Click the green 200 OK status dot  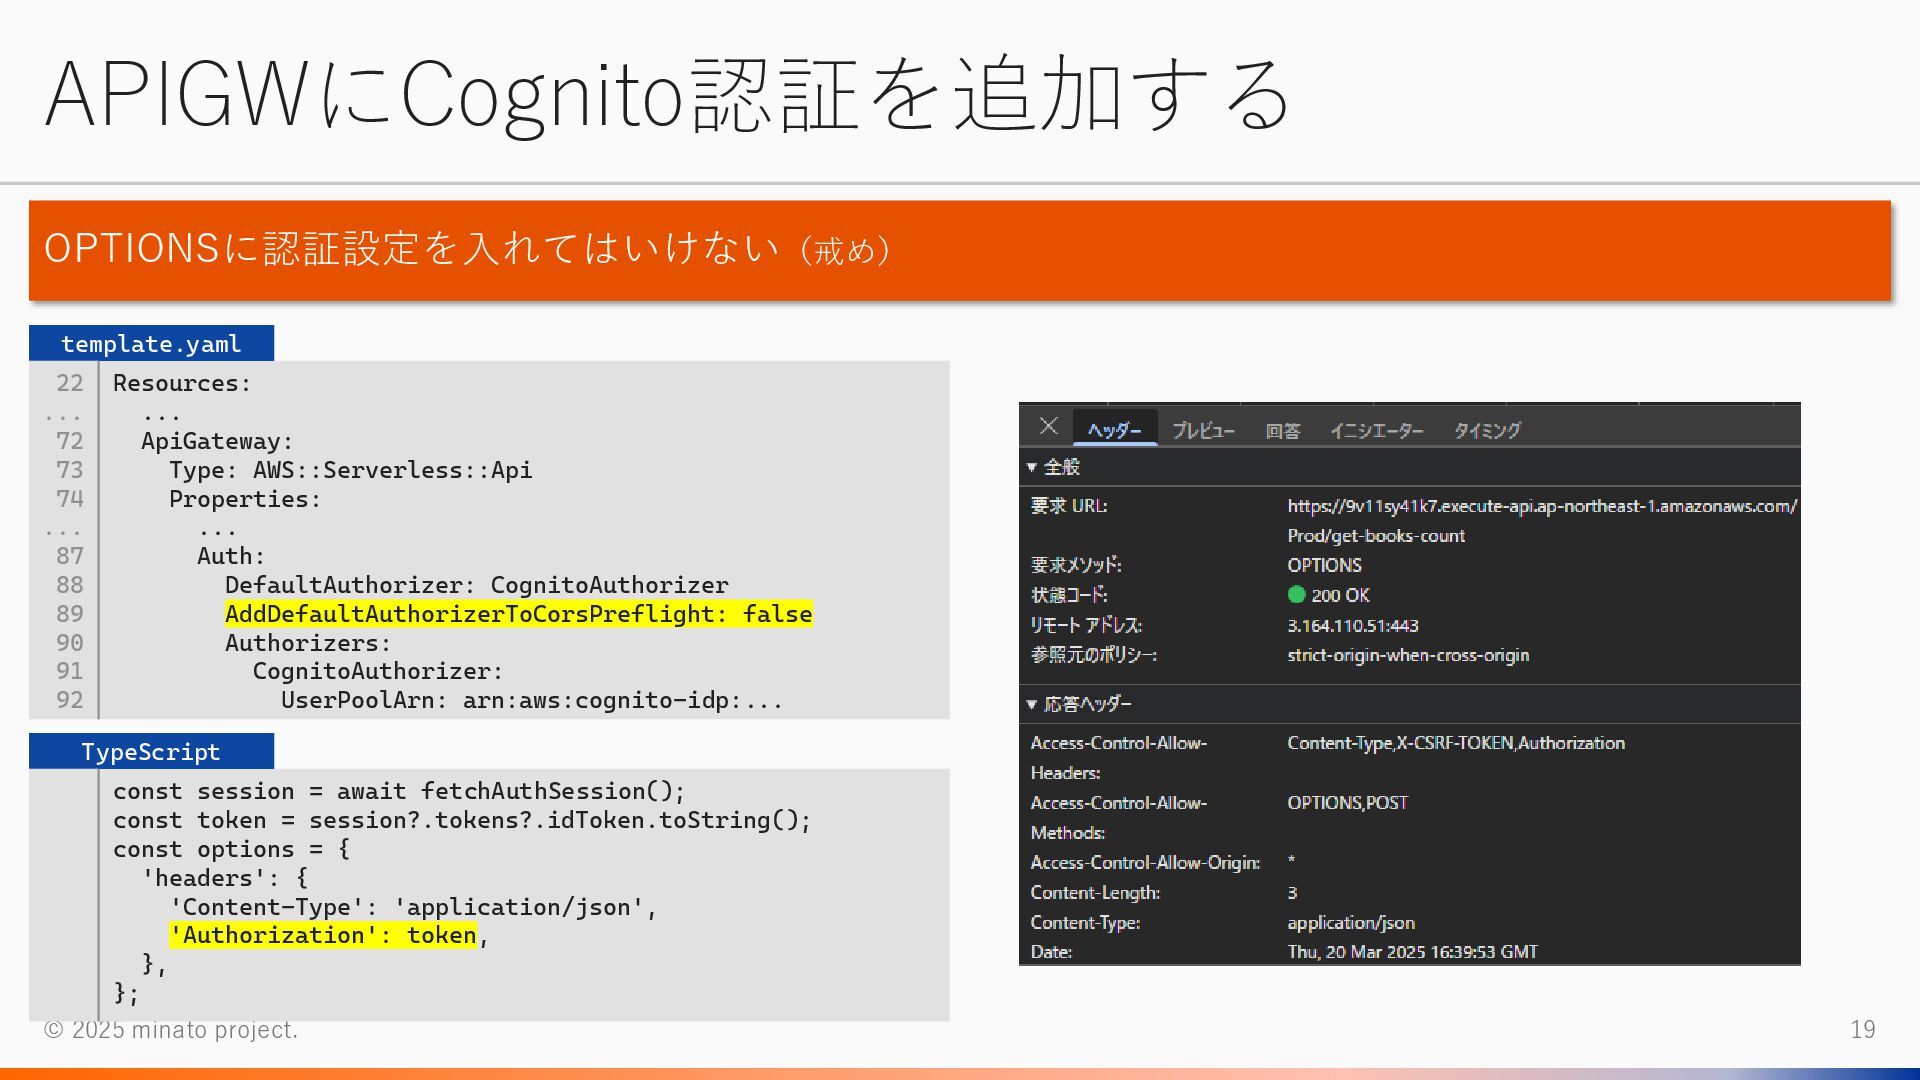point(1296,594)
